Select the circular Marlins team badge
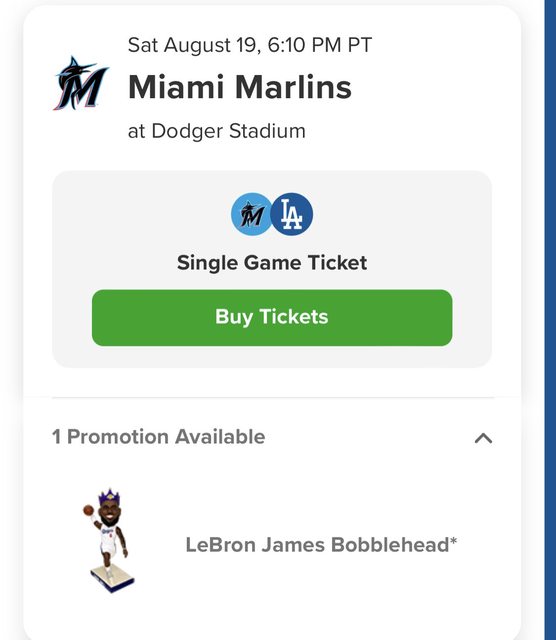 (251, 214)
